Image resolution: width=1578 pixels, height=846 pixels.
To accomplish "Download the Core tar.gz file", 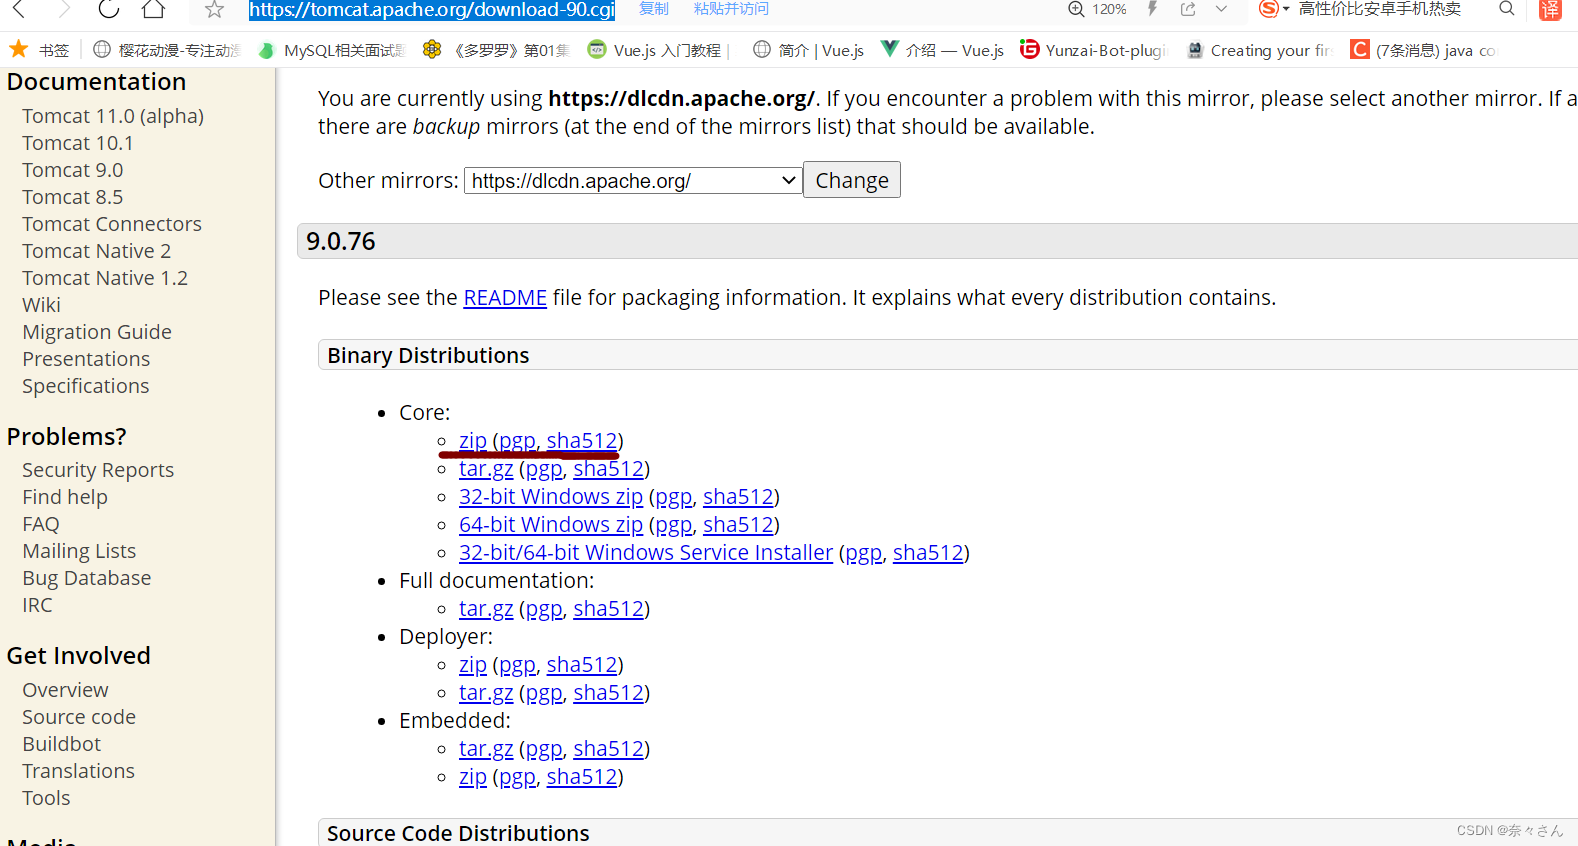I will [x=486, y=469].
